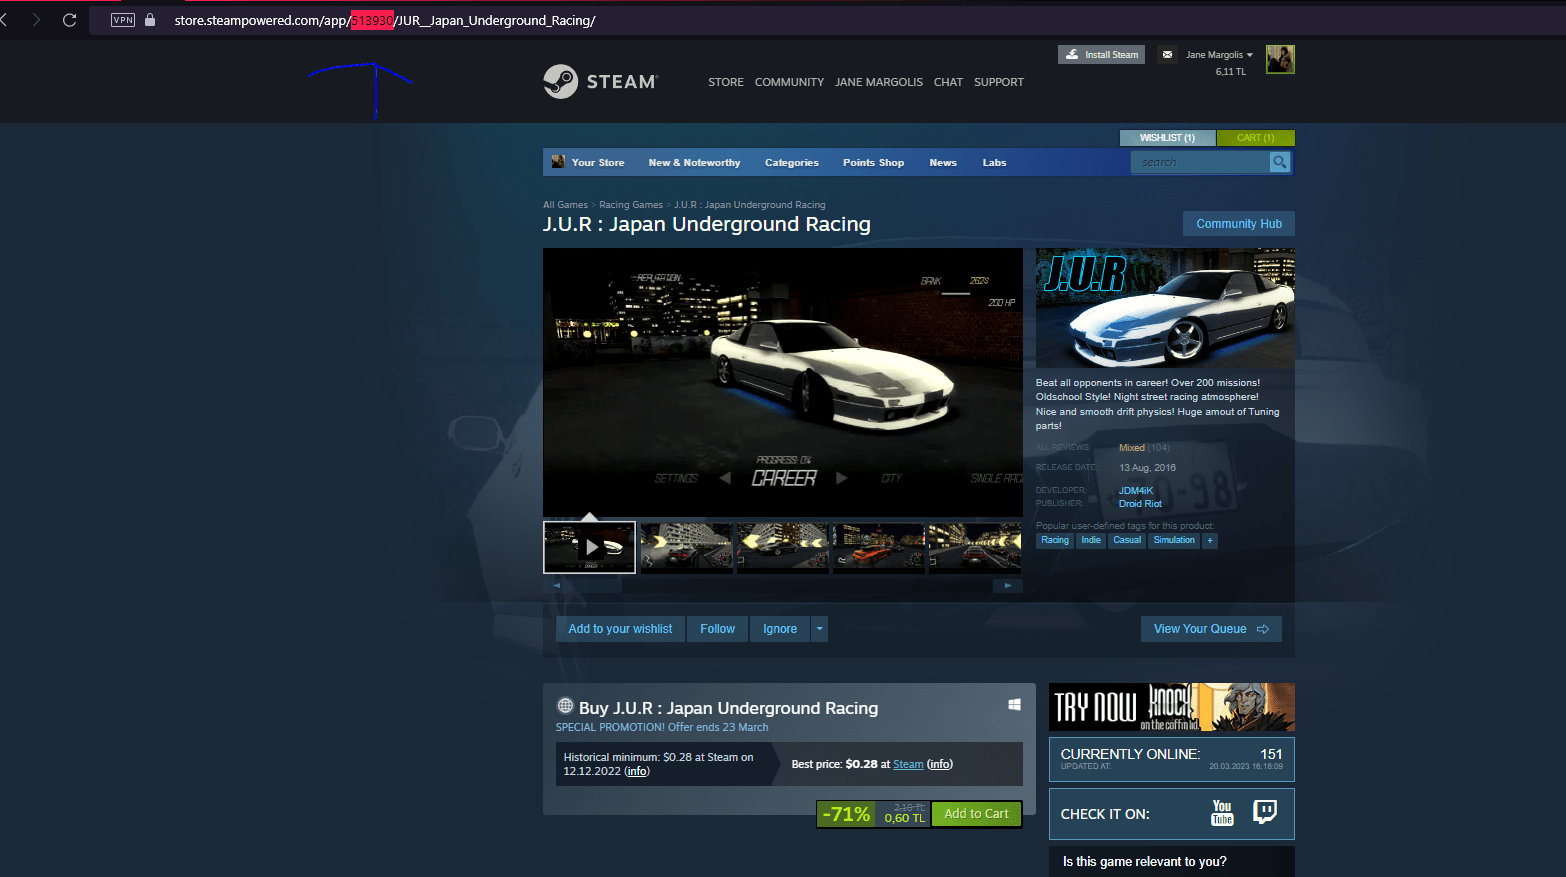Click the green Add to Cart button
Screen dimensions: 1566x877
pyautogui.click(x=976, y=814)
